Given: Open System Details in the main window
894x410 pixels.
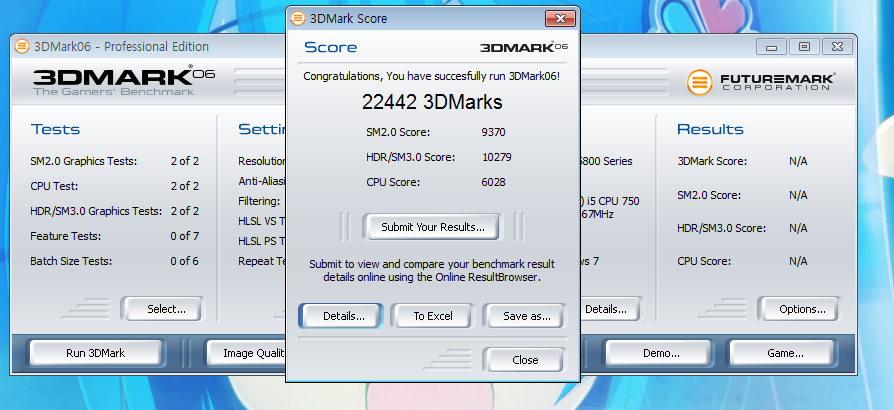Looking at the screenshot, I should pyautogui.click(x=609, y=309).
